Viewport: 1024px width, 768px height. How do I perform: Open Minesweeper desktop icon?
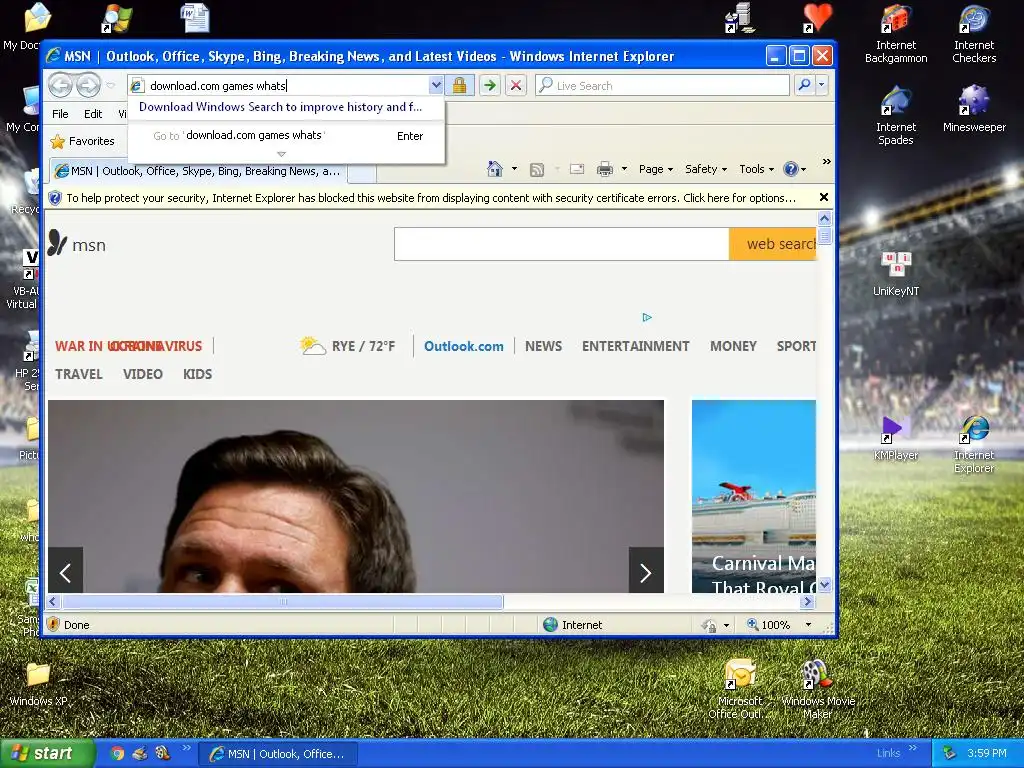click(x=974, y=109)
